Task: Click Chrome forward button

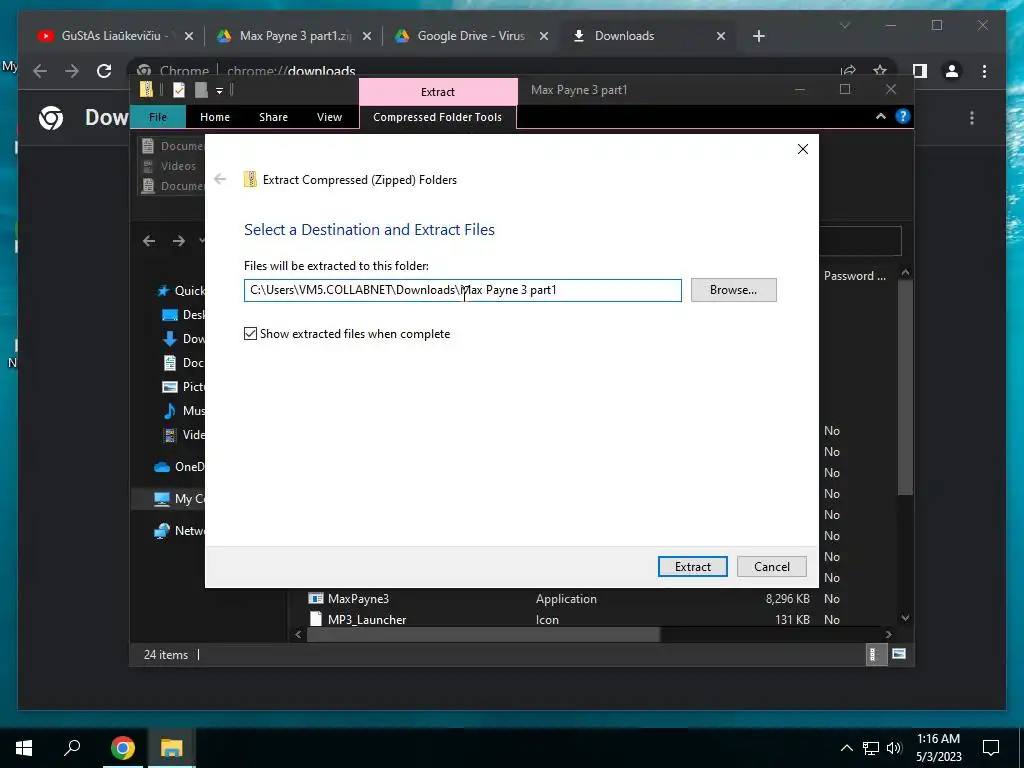Action: (x=72, y=71)
